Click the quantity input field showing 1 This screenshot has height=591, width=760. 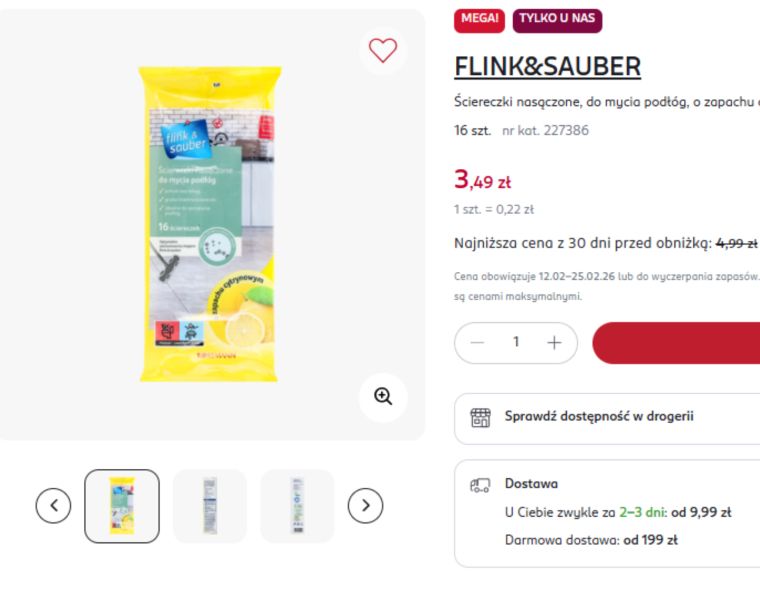coord(516,342)
